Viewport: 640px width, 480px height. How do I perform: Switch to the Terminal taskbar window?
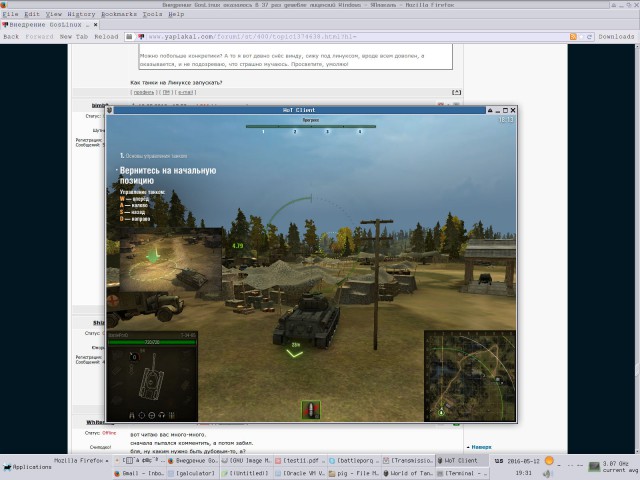(462, 473)
